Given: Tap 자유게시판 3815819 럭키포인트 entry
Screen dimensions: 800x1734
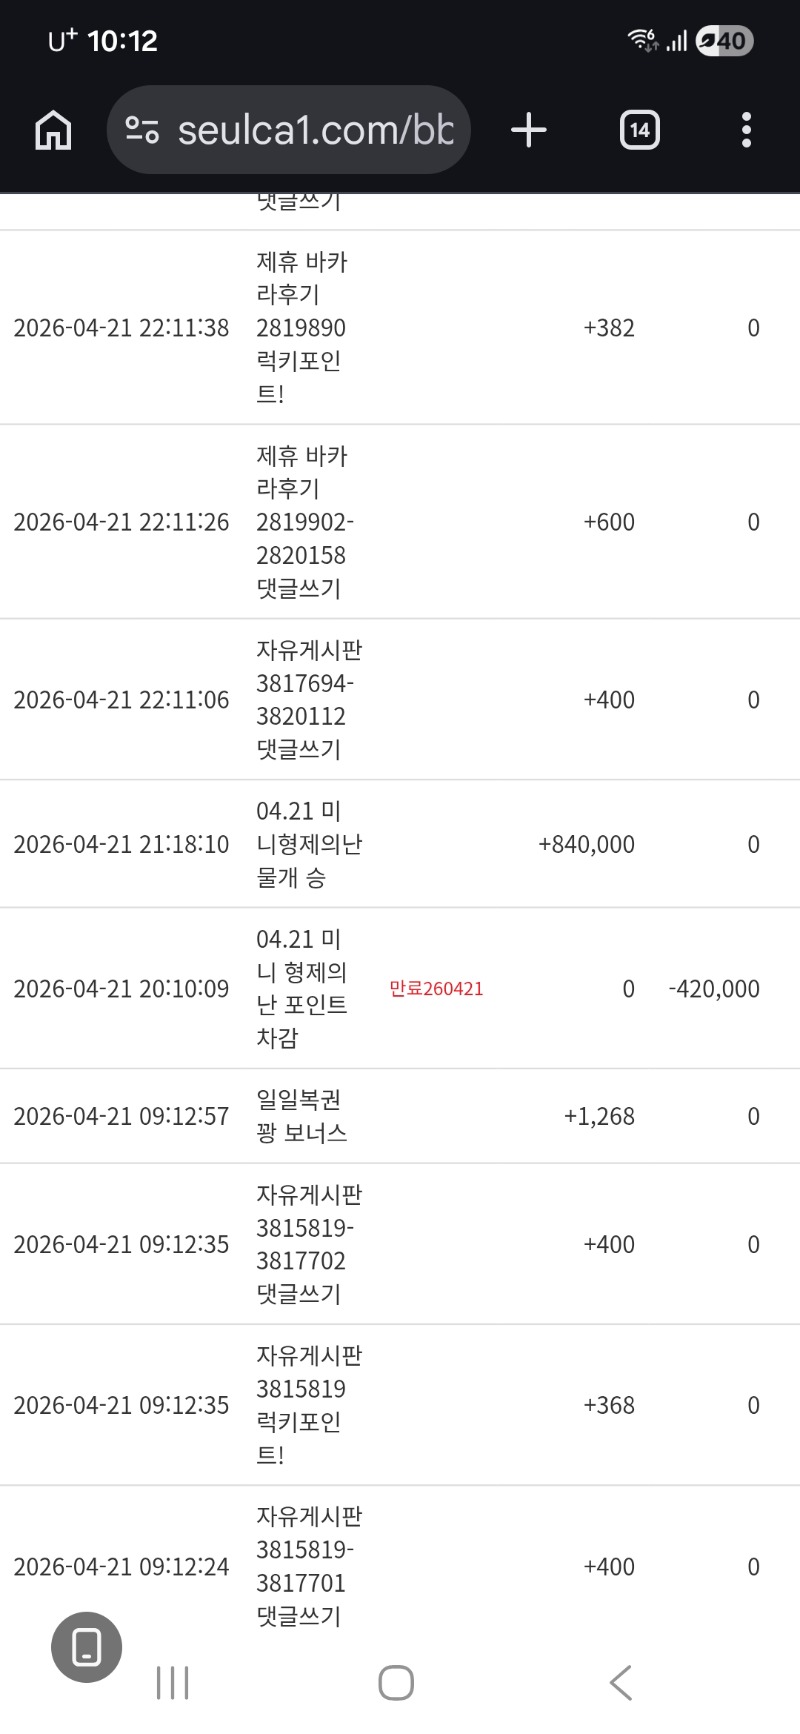Looking at the screenshot, I should pos(308,1405).
